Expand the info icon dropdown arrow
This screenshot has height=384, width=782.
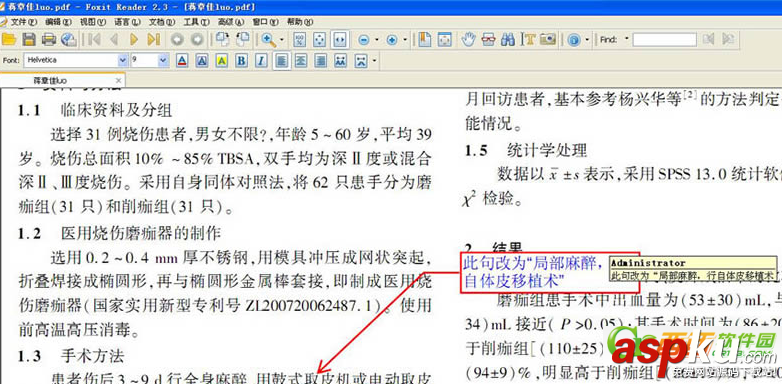[x=587, y=40]
